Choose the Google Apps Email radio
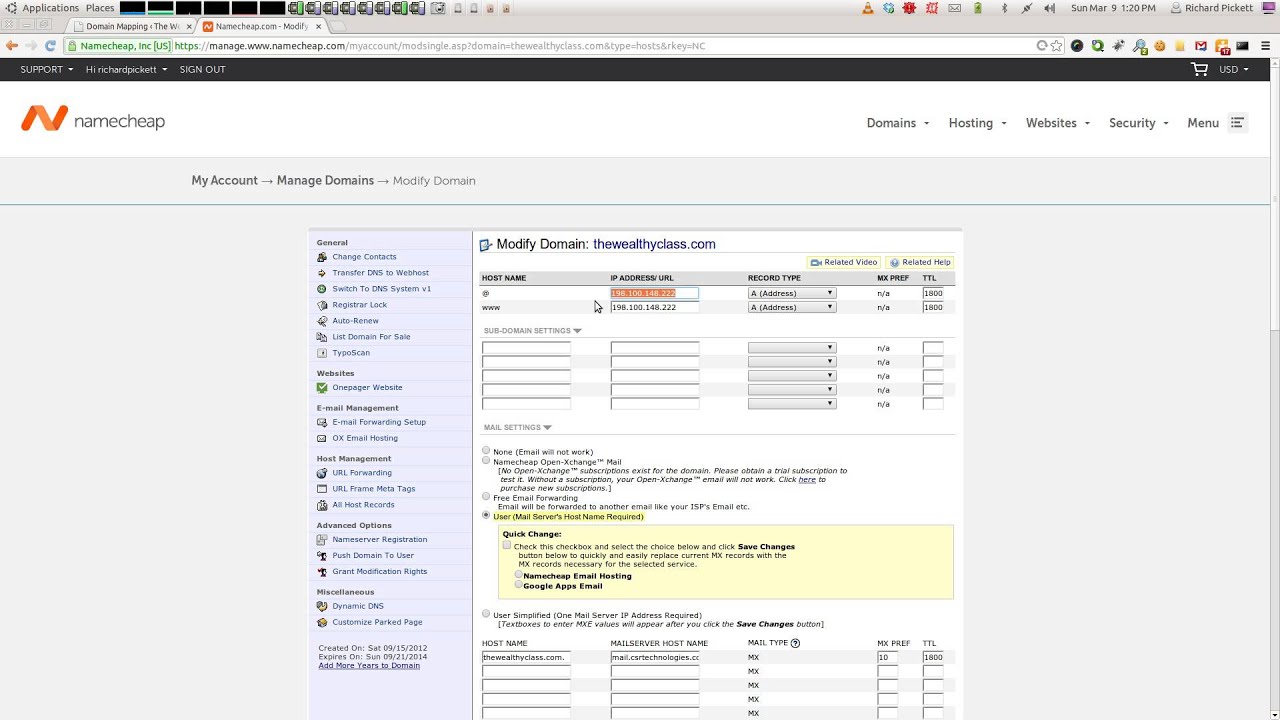Viewport: 1280px width, 720px height. [519, 585]
